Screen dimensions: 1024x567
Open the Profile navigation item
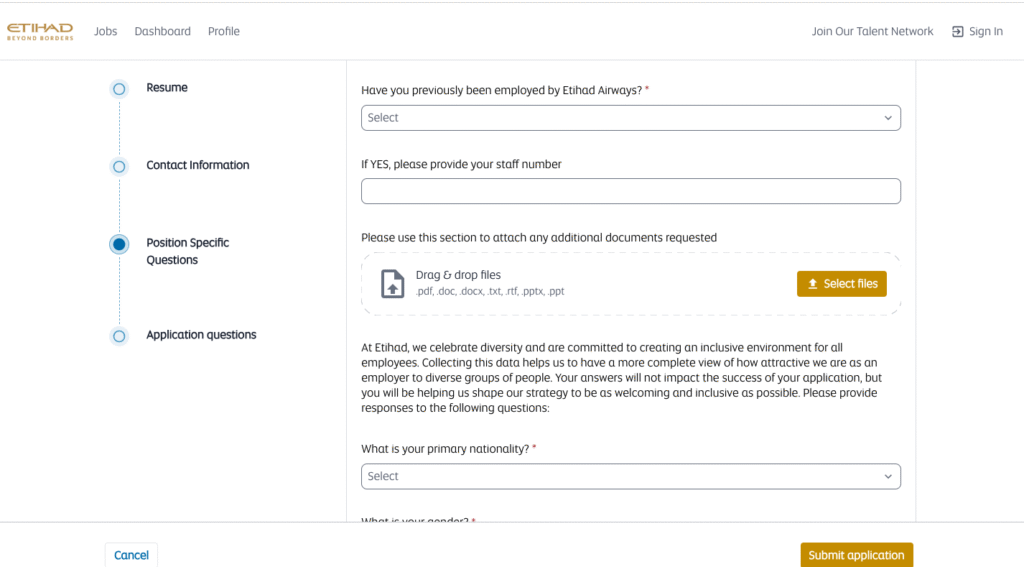click(x=224, y=32)
